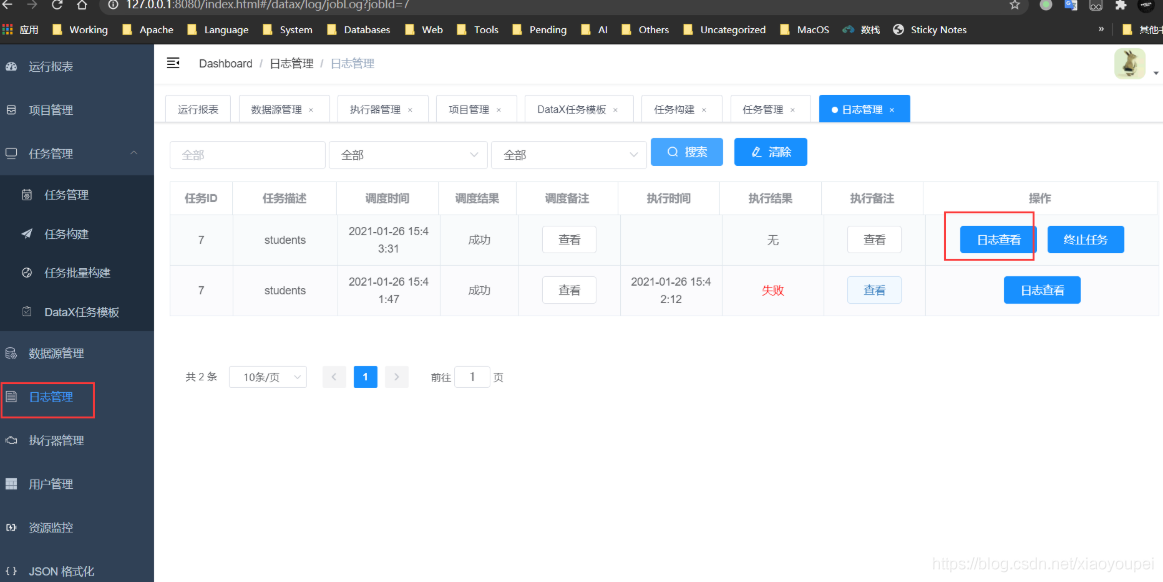Image resolution: width=1163 pixels, height=582 pixels.
Task: Click the 数据源管理 database icon in sidebar
Action: (11, 354)
